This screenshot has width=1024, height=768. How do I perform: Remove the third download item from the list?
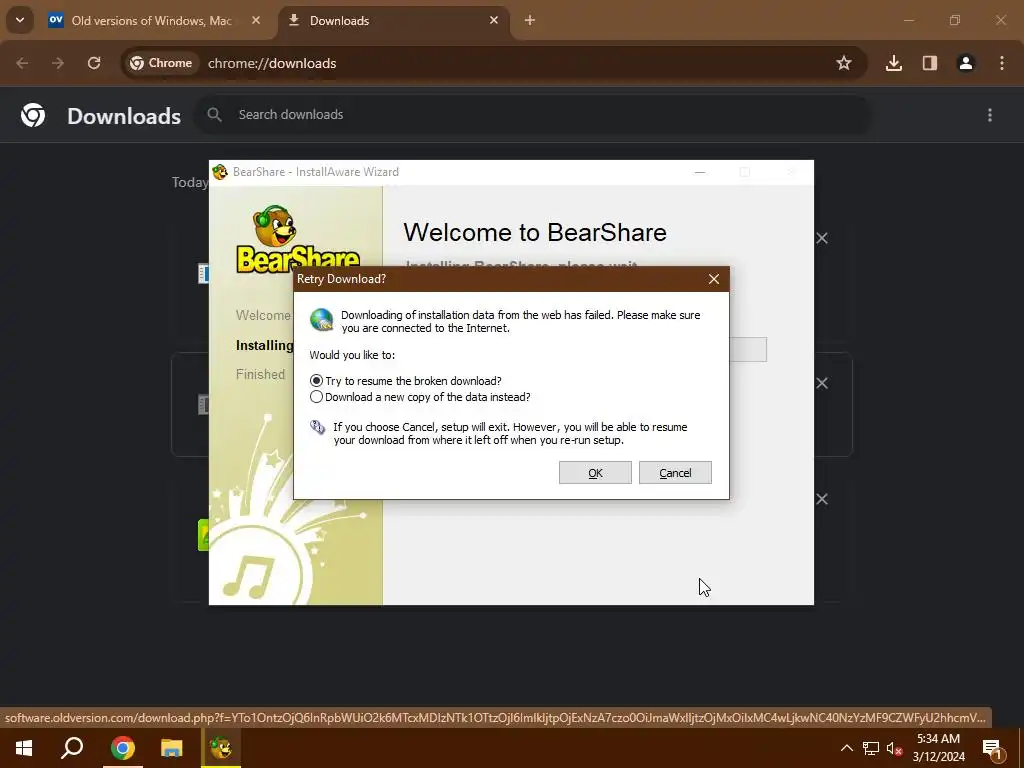coord(822,500)
